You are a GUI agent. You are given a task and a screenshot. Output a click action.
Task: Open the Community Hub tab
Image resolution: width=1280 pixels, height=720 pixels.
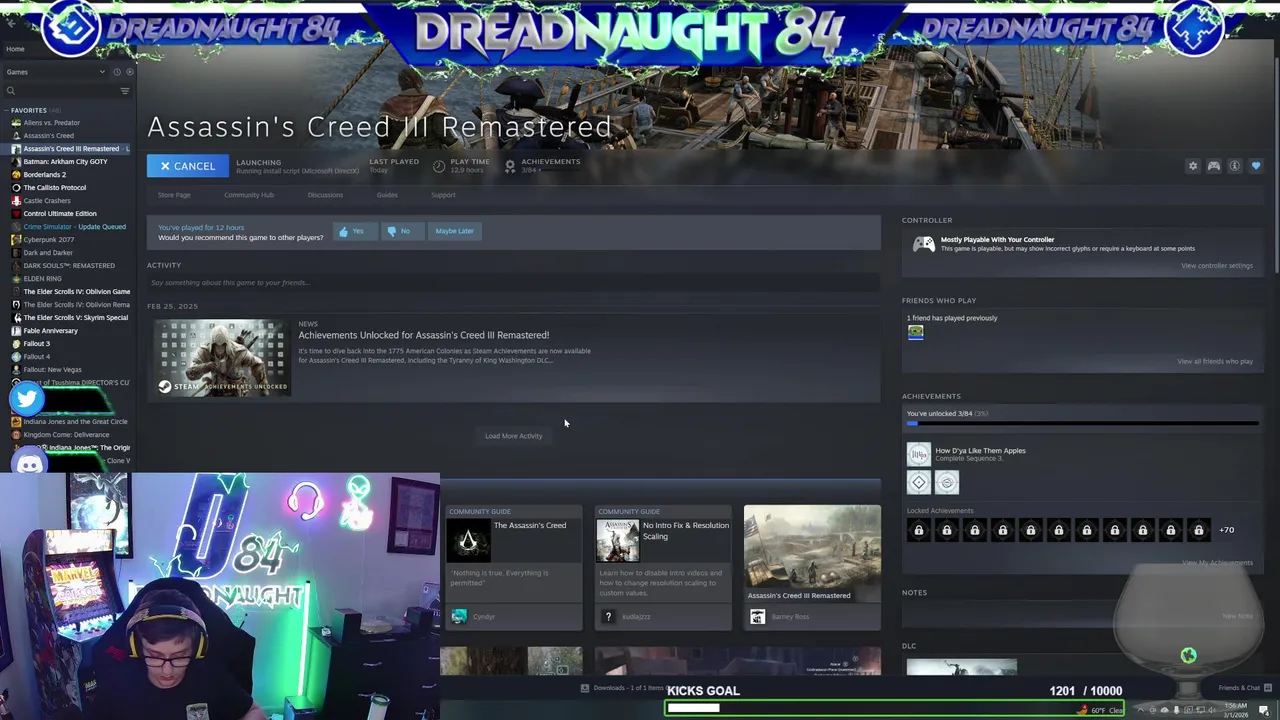[249, 195]
